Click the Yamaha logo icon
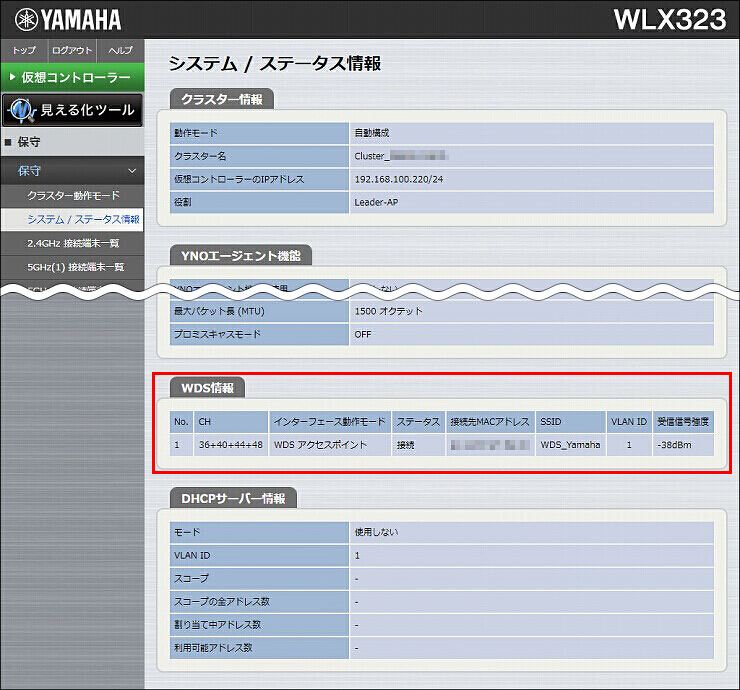Viewport: 740px width, 690px height. coord(26,20)
